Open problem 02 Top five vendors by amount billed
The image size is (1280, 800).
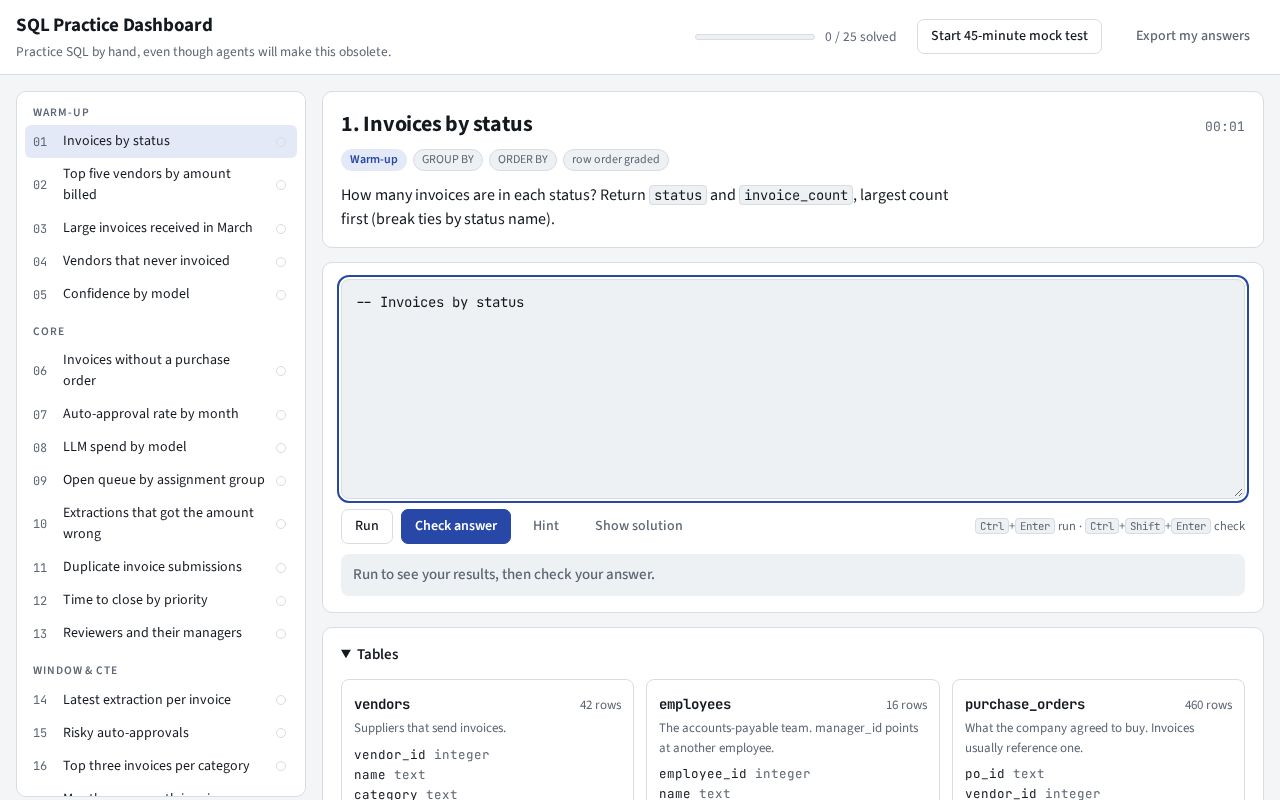(161, 184)
